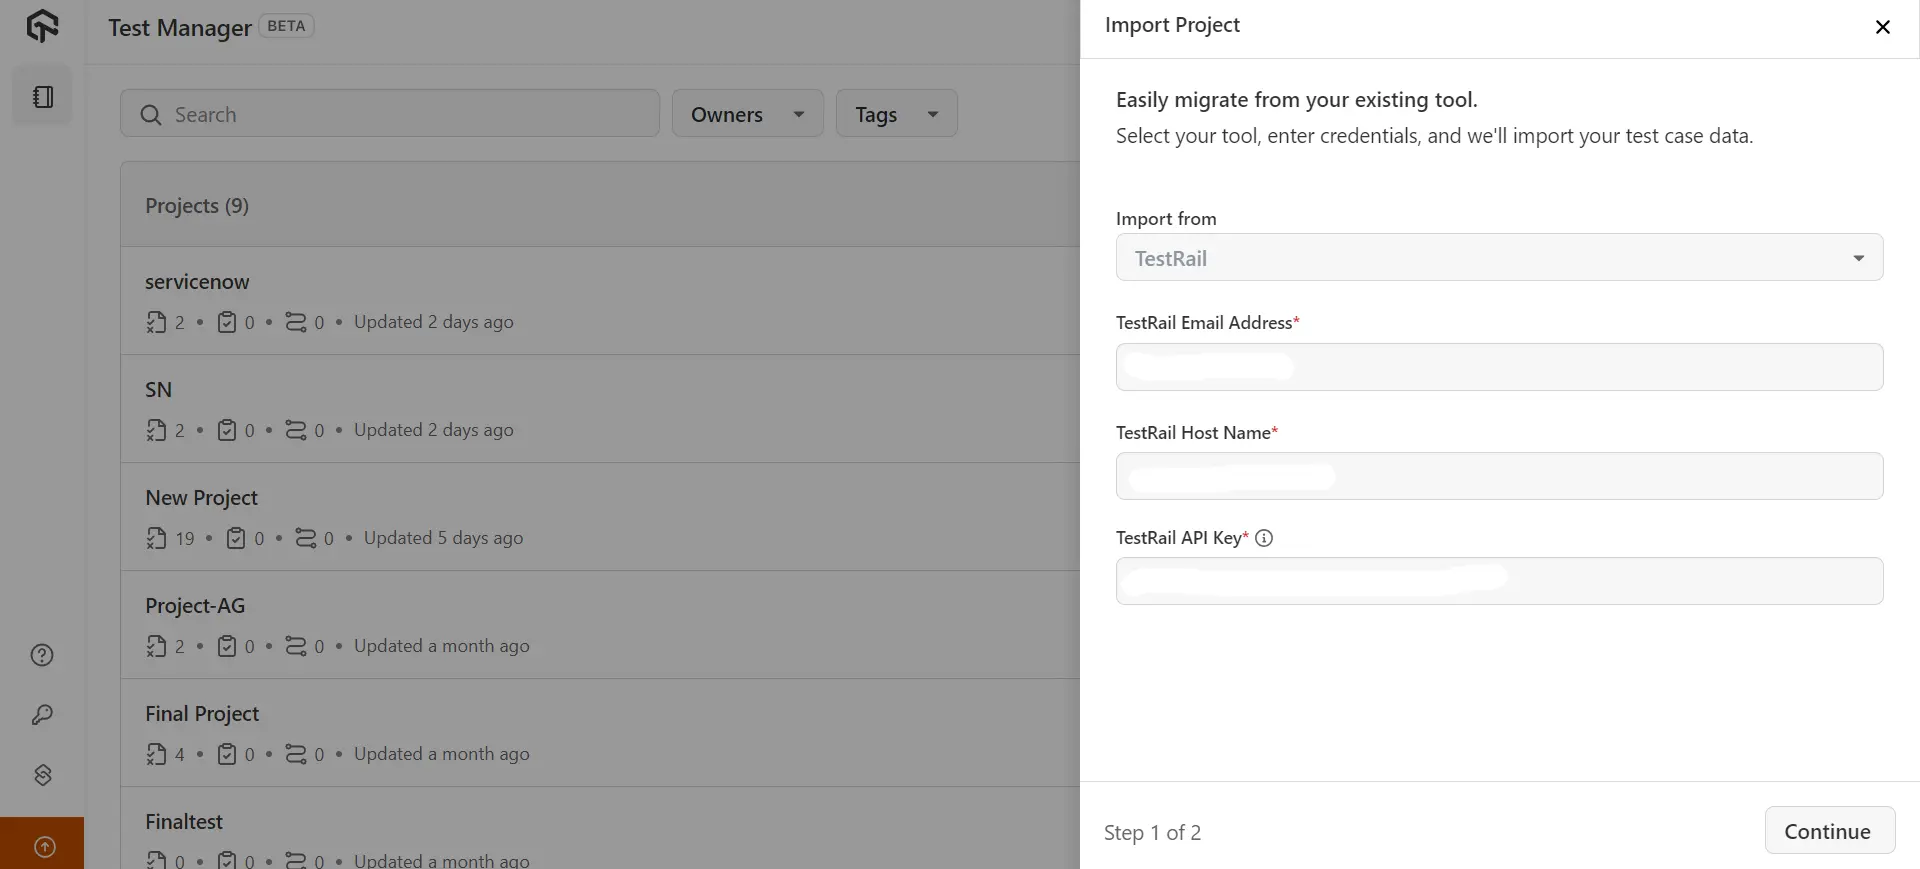Open the servicenow project
1920x869 pixels.
click(x=197, y=282)
